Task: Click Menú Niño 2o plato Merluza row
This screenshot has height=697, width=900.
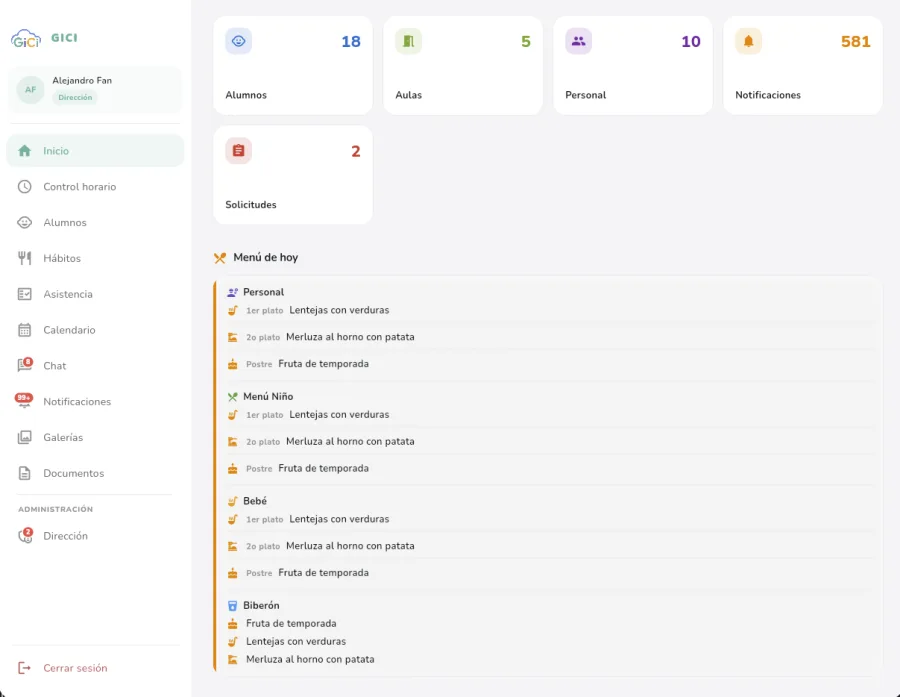Action: 550,442
